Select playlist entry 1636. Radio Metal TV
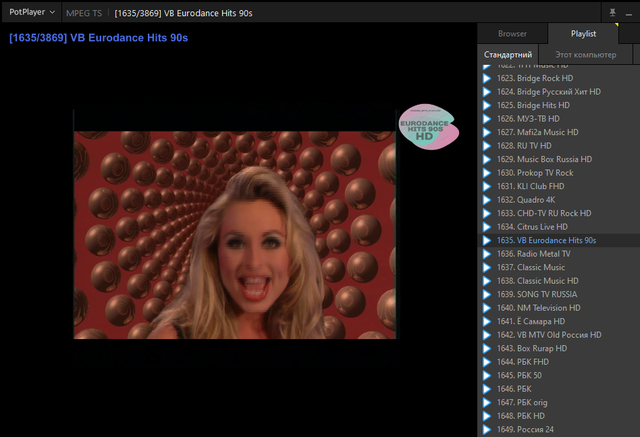Screen dimensions: 640x437 tap(559, 254)
